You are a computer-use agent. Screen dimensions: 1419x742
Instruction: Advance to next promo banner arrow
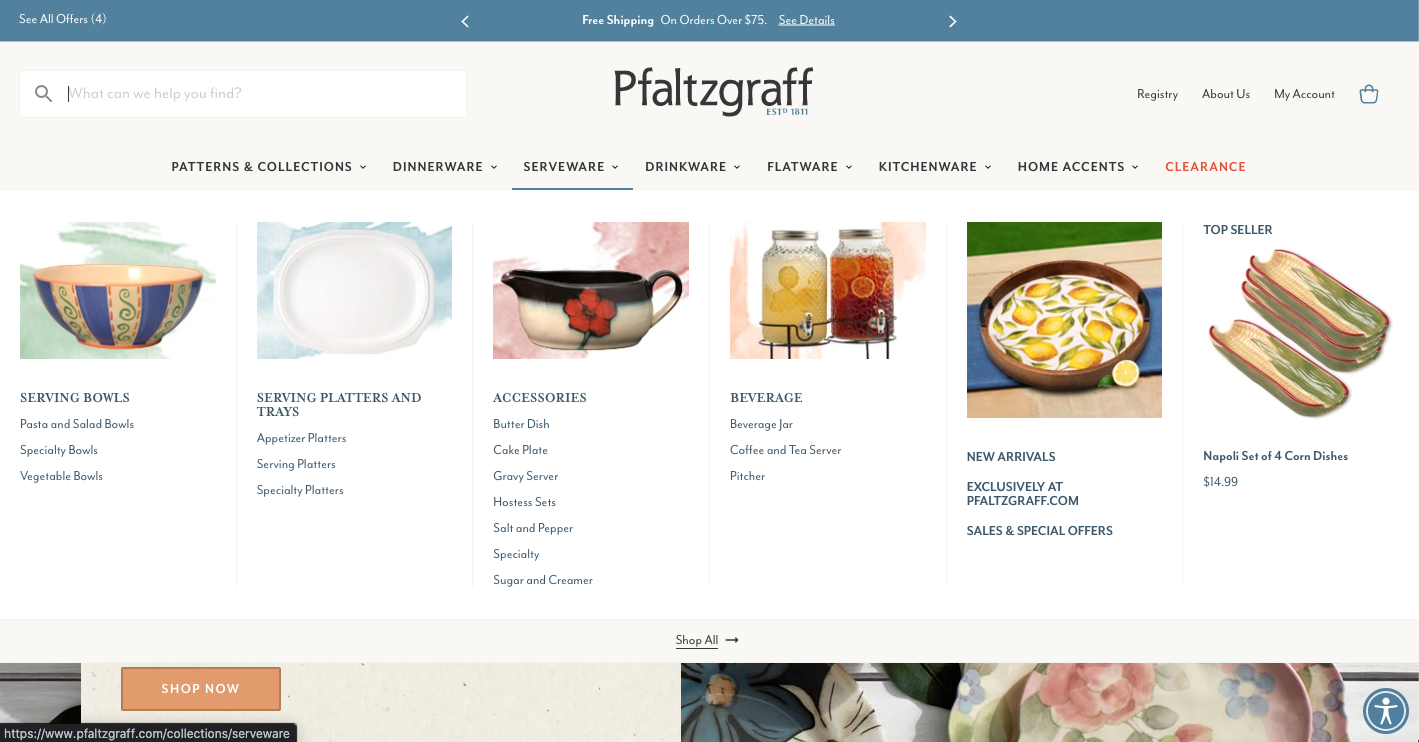952,21
